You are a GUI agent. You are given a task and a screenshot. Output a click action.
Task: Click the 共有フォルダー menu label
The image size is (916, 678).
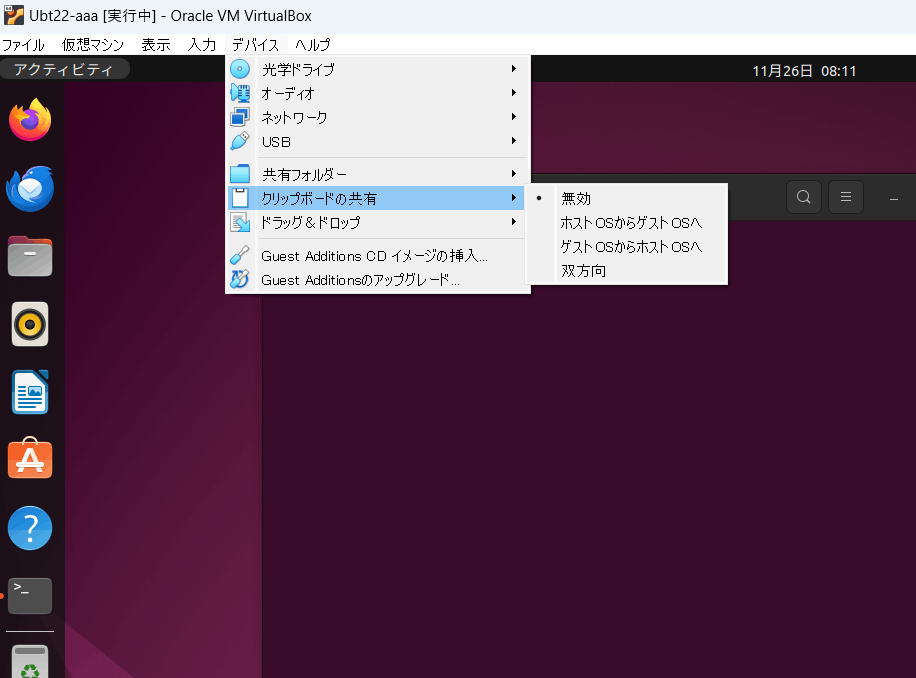tap(304, 175)
